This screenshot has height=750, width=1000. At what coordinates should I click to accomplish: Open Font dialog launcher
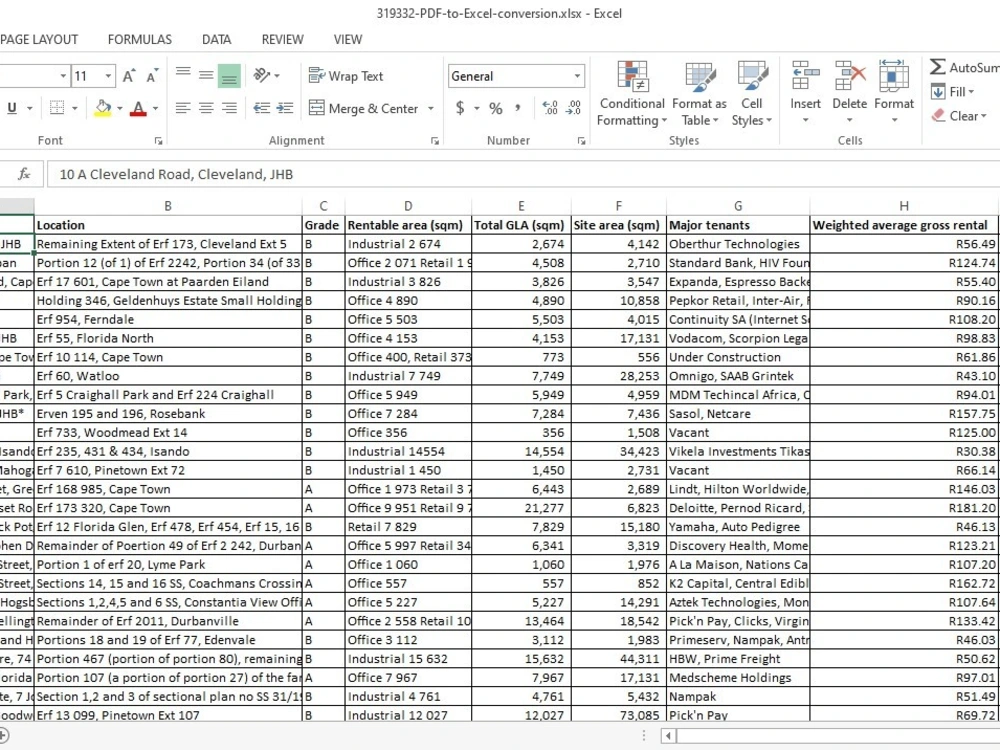158,141
